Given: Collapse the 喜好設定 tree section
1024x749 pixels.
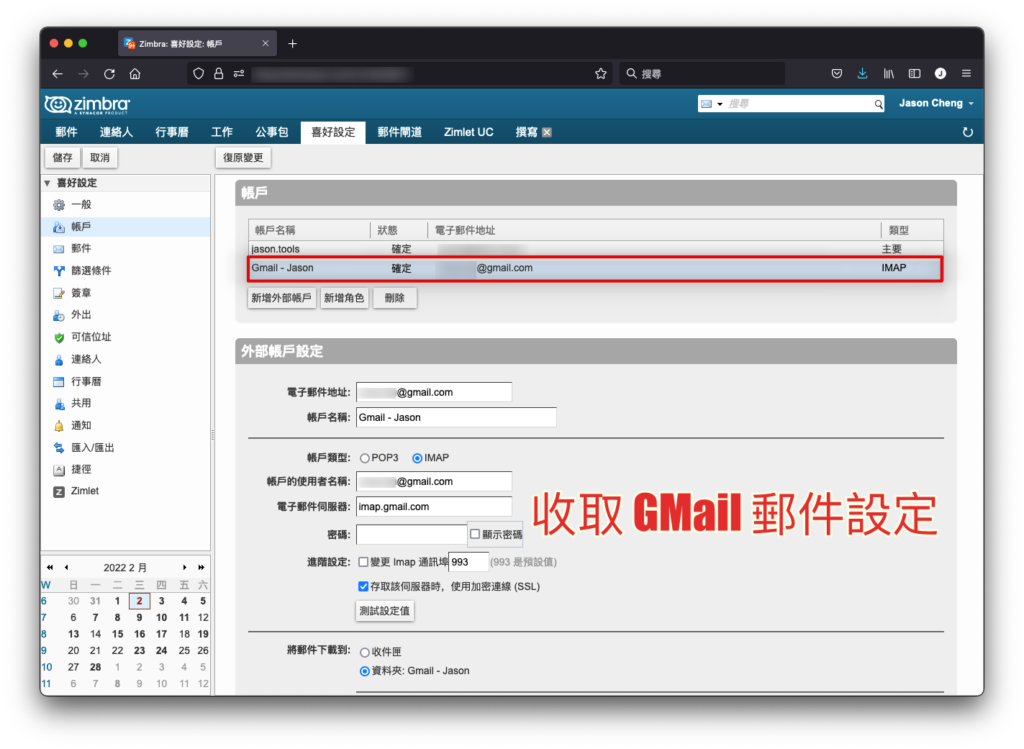Looking at the screenshot, I should (x=47, y=183).
